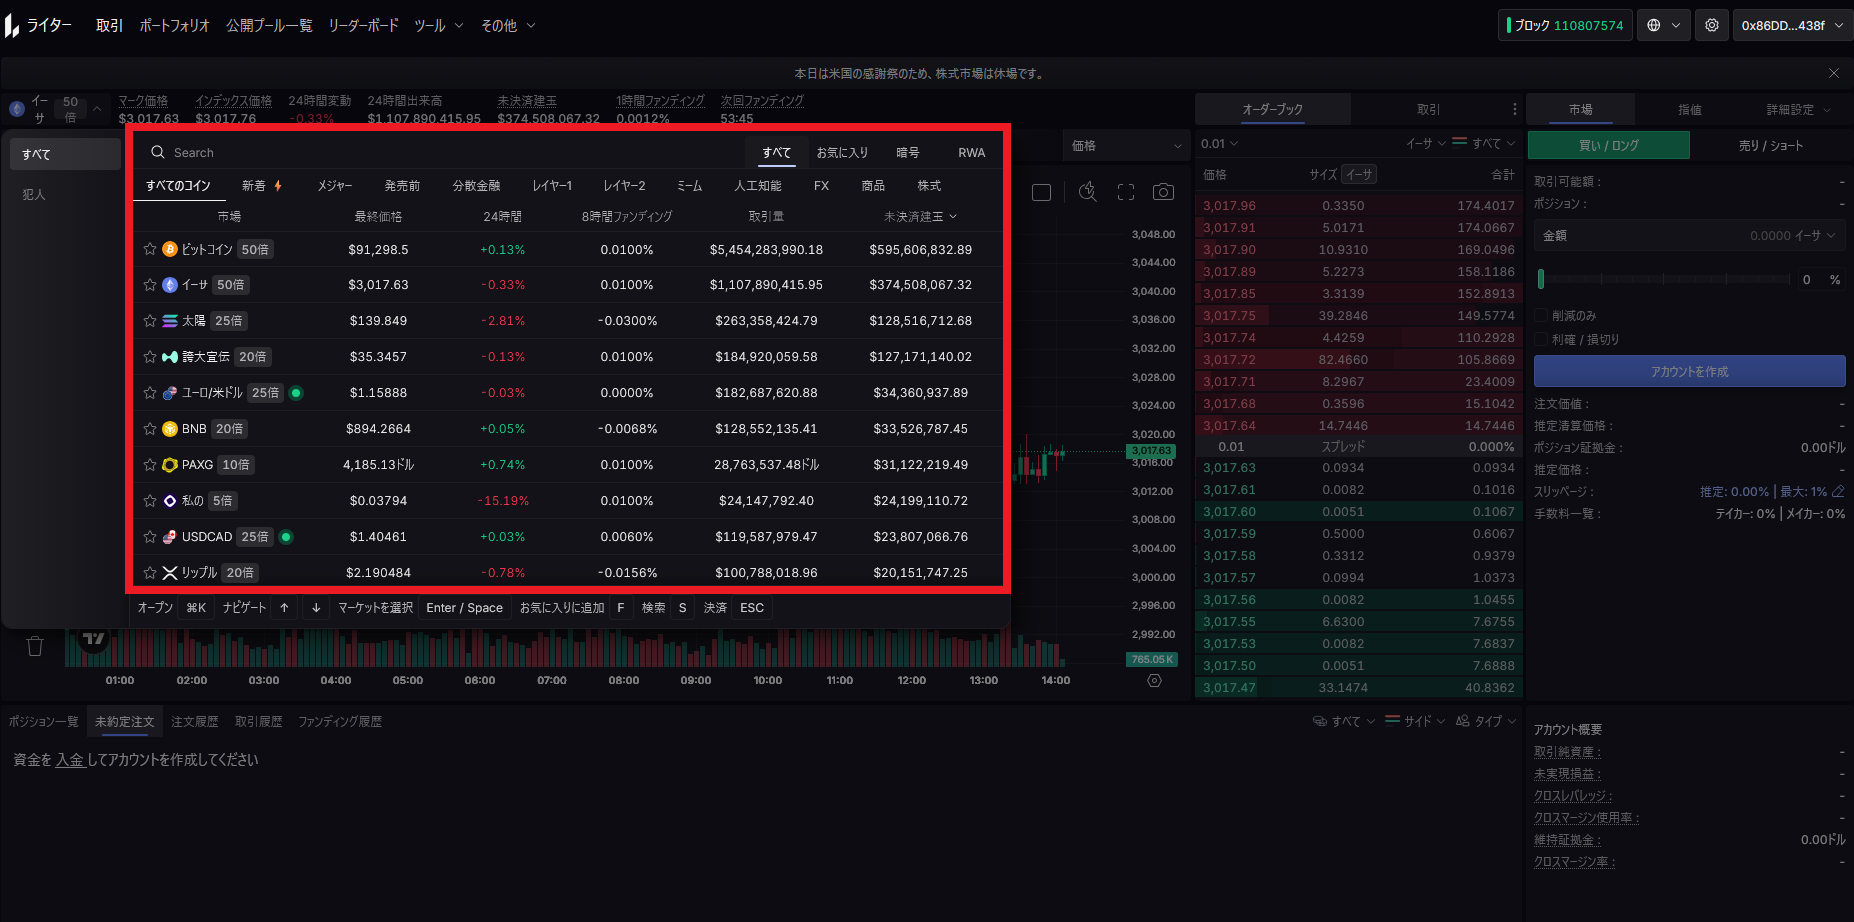Click the chart settings gear below the price axis
The height and width of the screenshot is (922, 1854).
click(1154, 680)
